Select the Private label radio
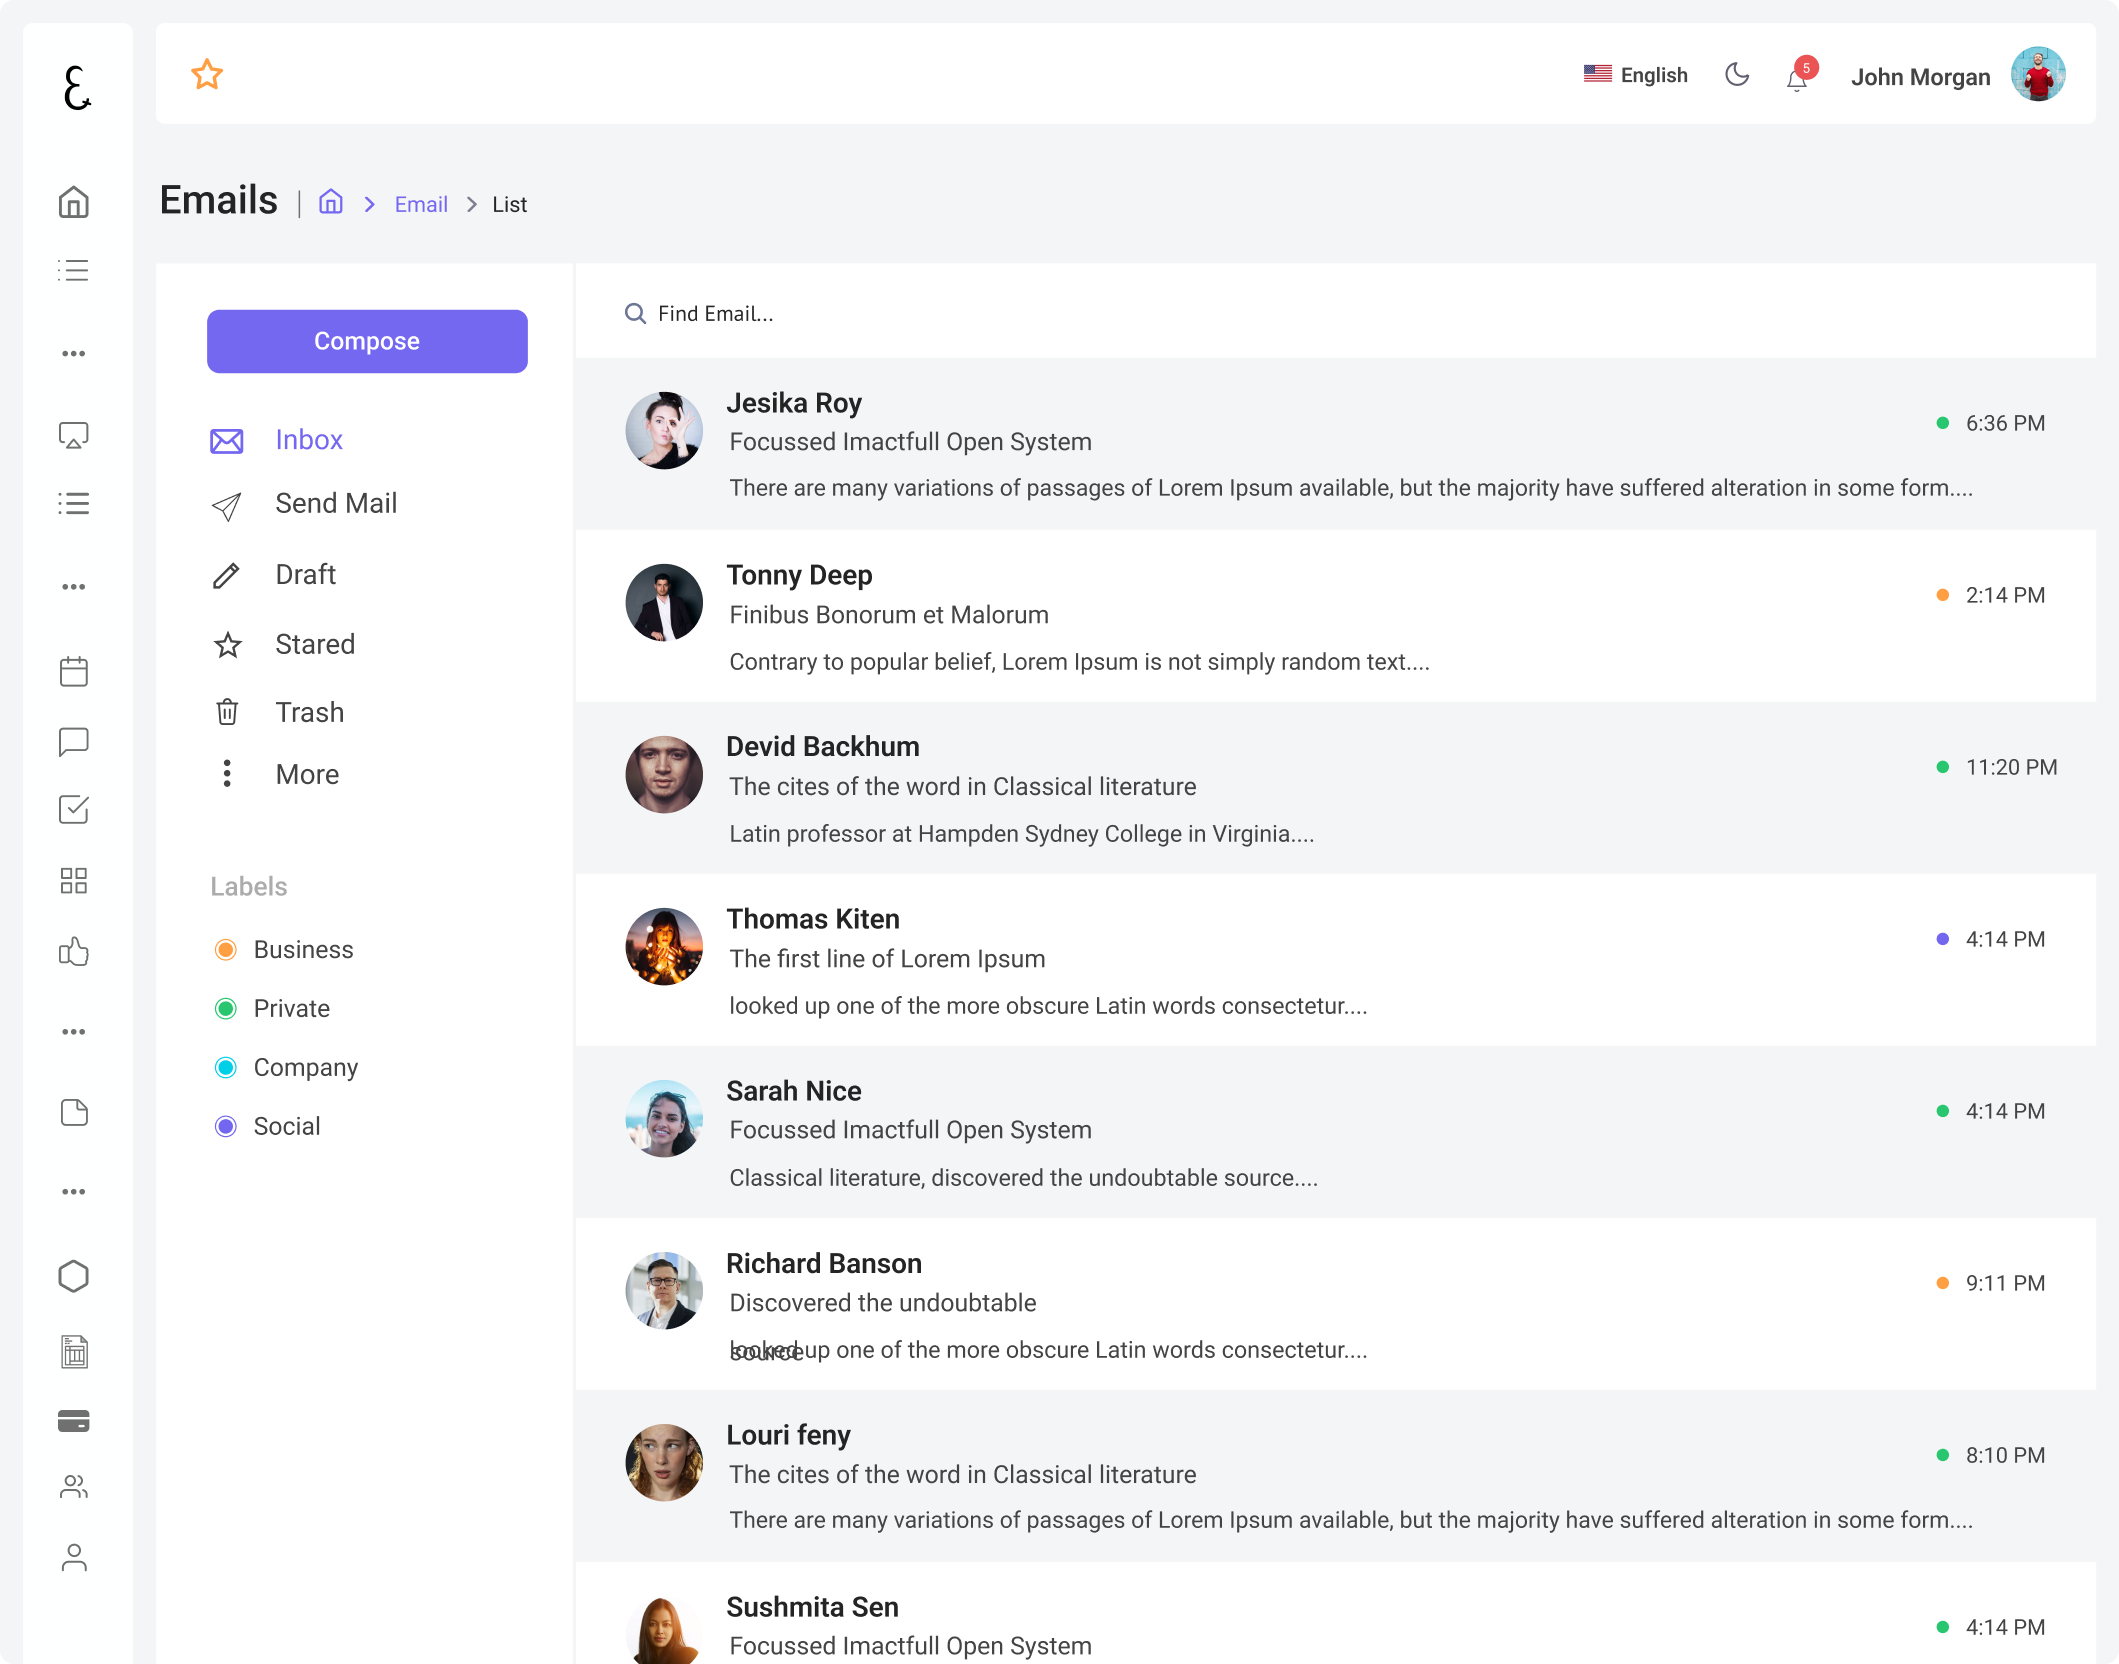 [226, 1008]
